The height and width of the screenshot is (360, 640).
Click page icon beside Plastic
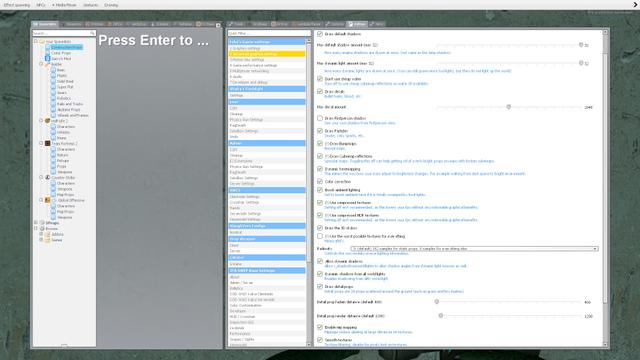53,76
